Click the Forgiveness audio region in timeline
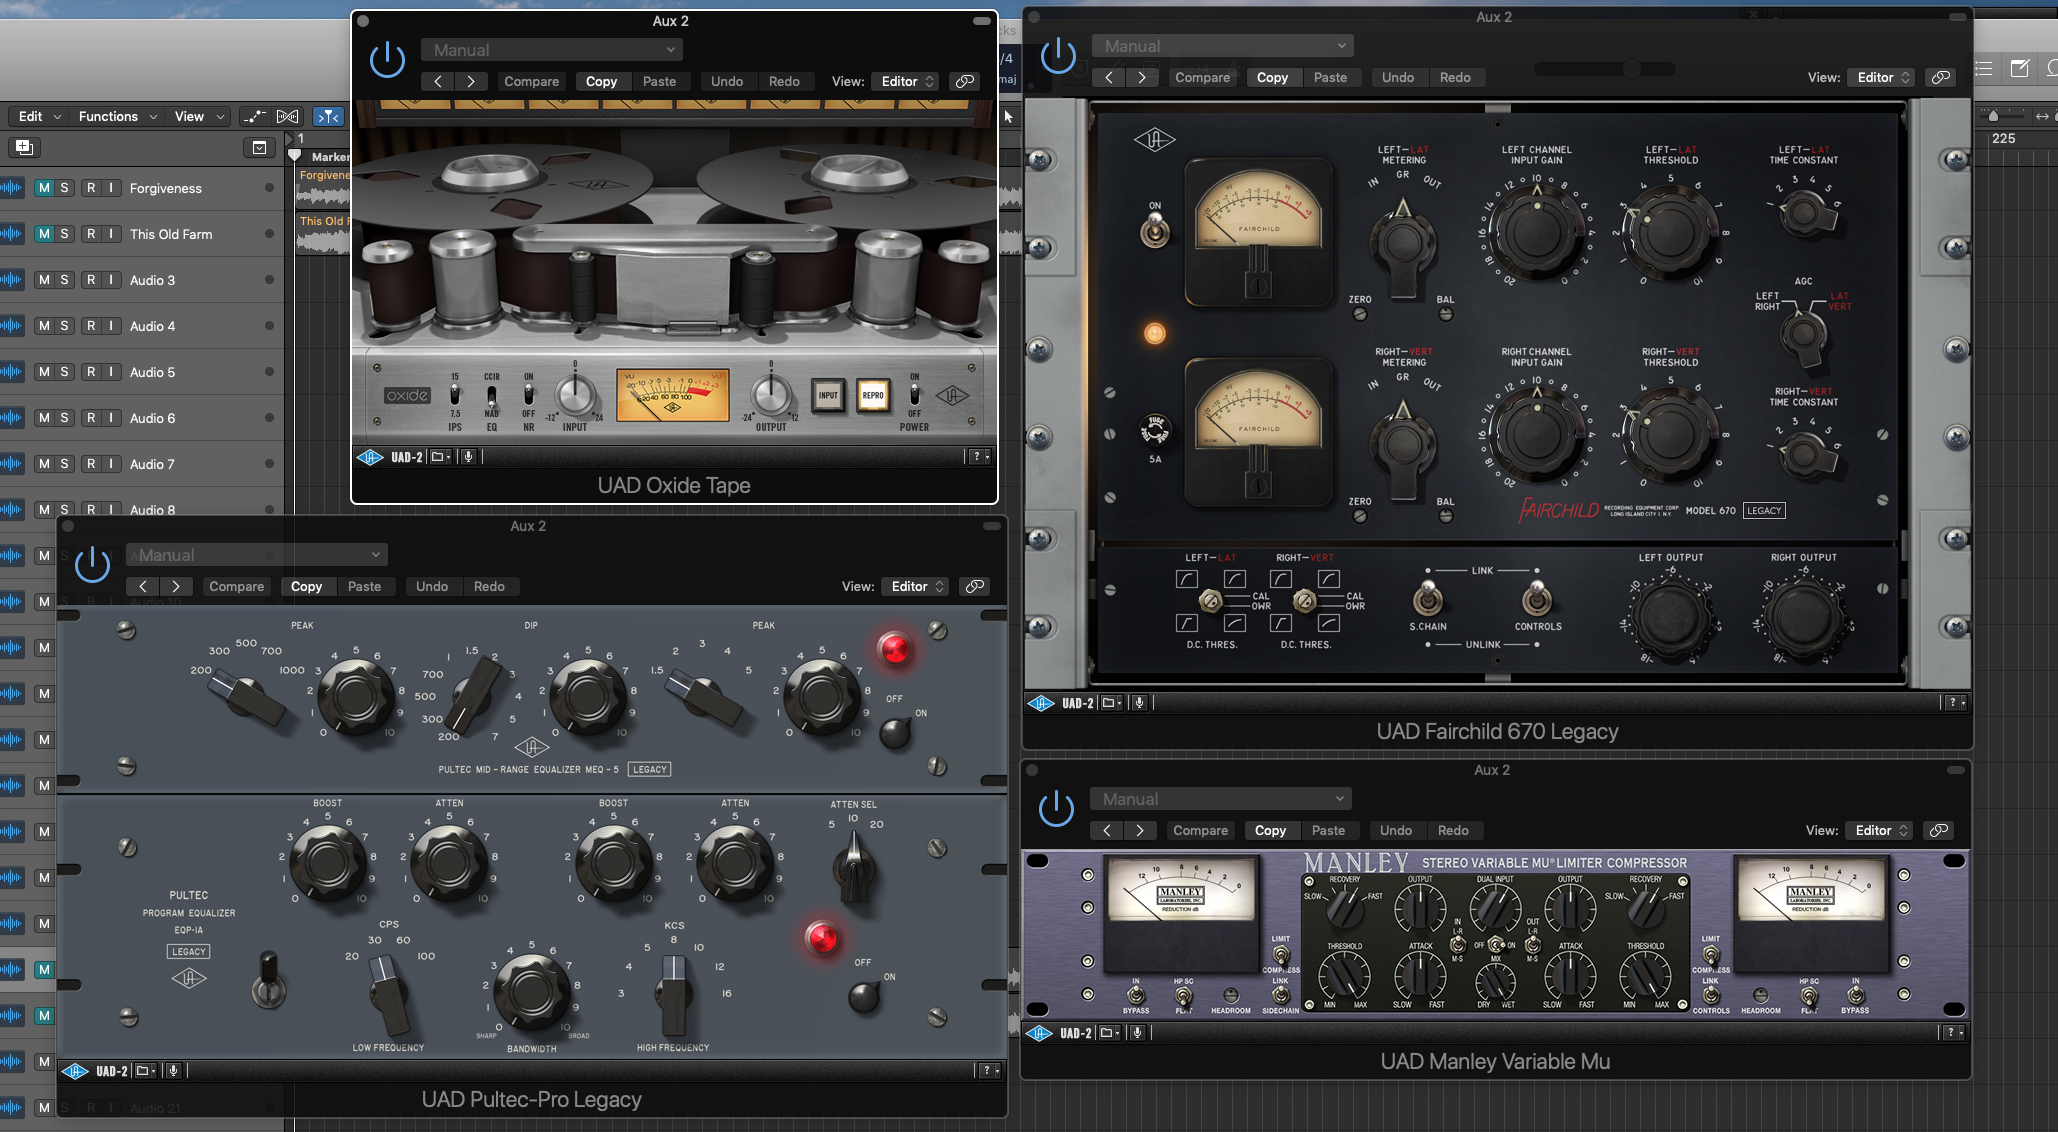Viewport: 2058px width, 1132px height. [x=324, y=188]
